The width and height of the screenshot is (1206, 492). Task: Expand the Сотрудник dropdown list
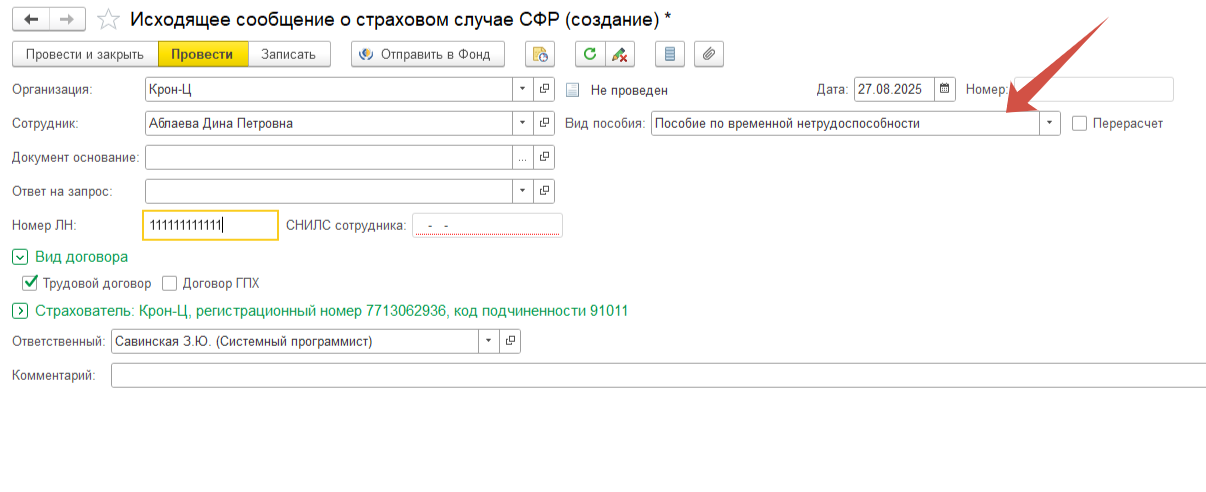pos(522,123)
